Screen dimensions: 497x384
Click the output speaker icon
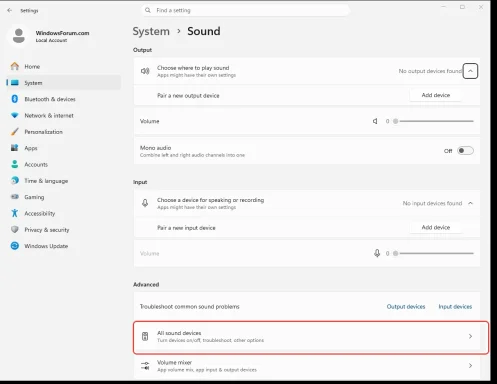click(x=145, y=71)
